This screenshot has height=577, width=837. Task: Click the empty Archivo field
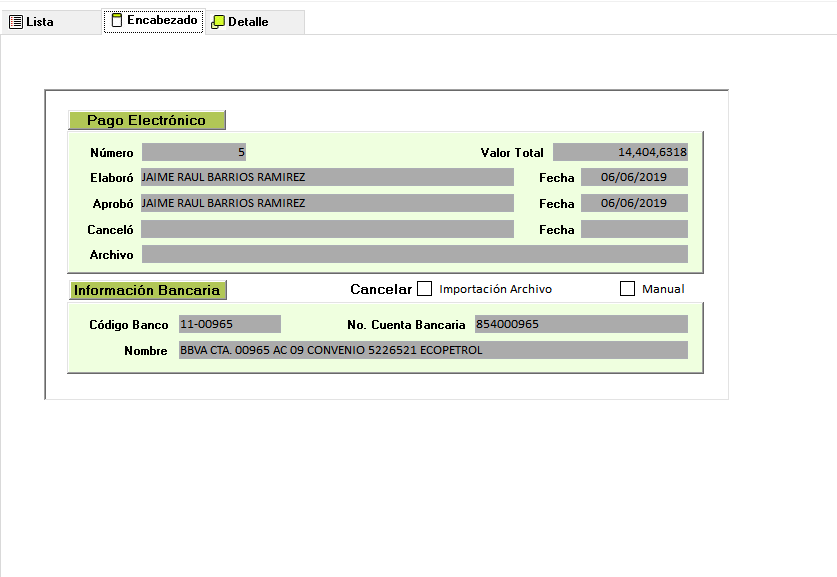coord(414,254)
